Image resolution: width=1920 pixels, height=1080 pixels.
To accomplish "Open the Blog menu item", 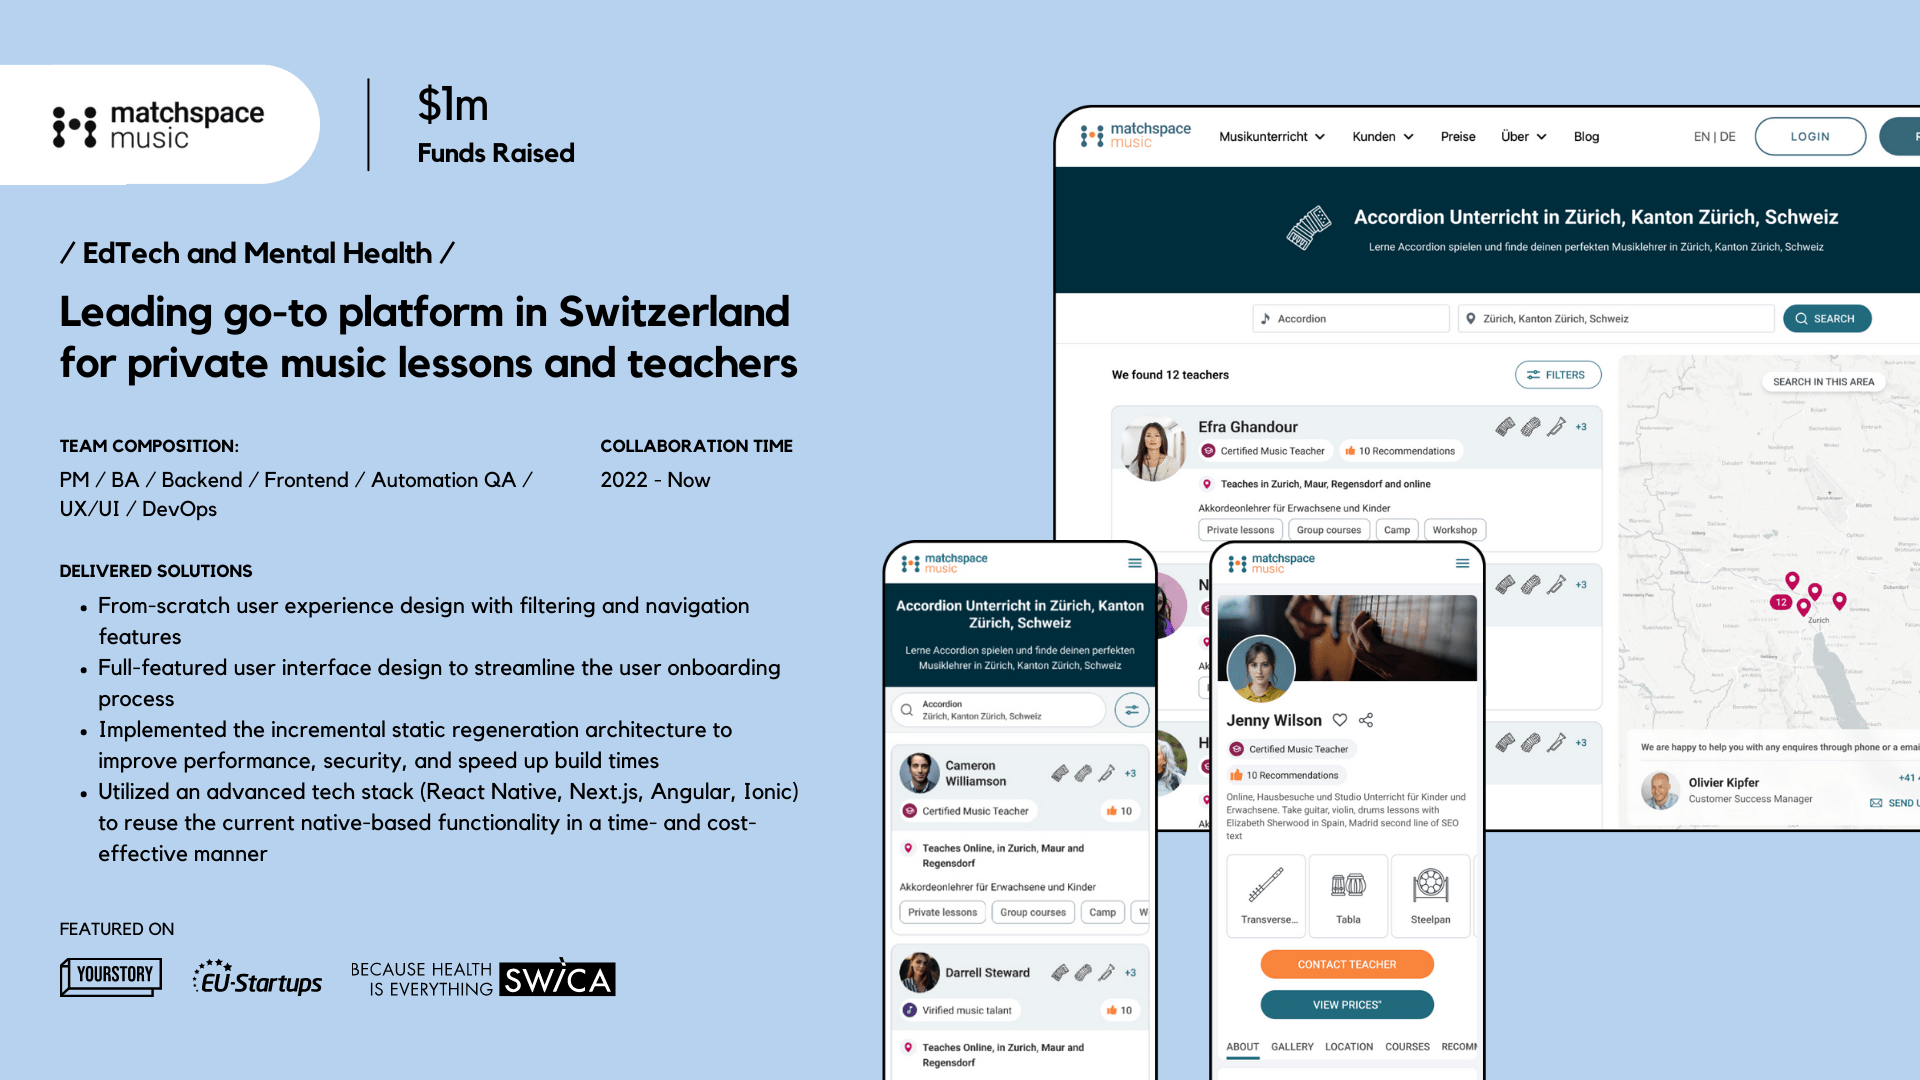I will click(x=1588, y=136).
